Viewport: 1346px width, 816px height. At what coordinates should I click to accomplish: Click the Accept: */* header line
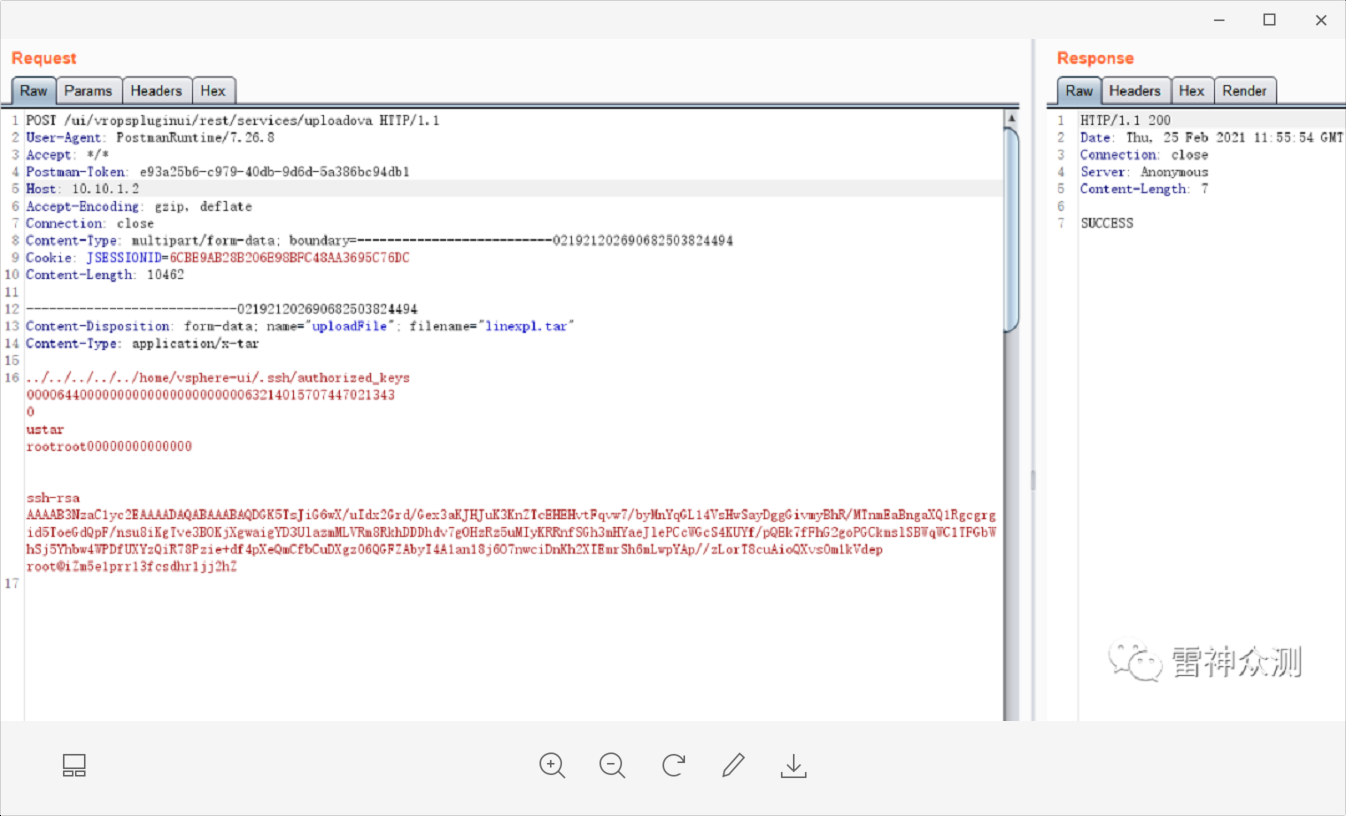[x=67, y=155]
